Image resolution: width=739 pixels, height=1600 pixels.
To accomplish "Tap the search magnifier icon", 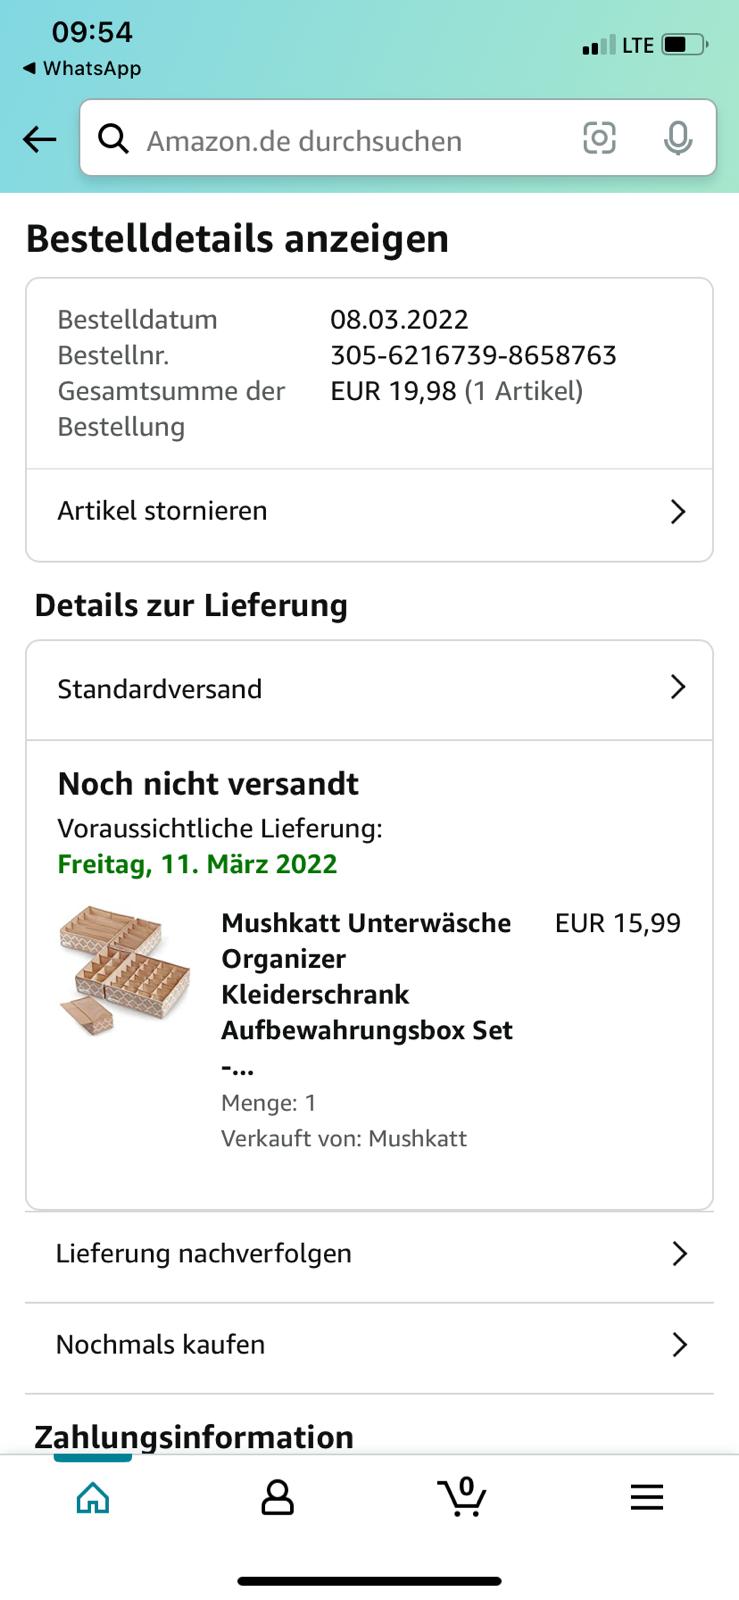I will click(114, 139).
